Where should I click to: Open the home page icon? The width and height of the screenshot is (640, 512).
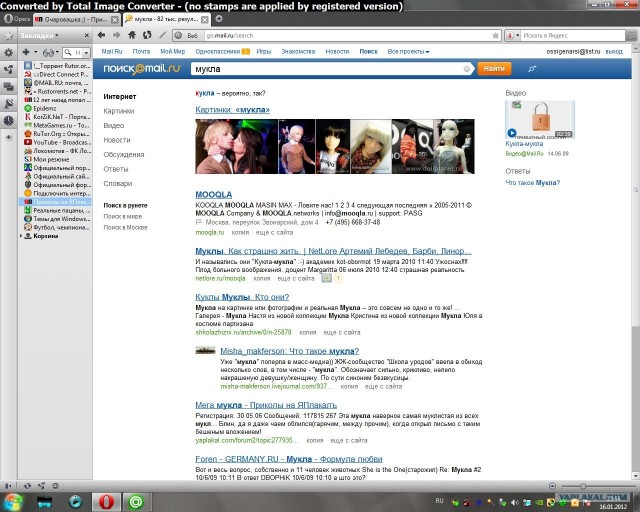click(x=132, y=35)
